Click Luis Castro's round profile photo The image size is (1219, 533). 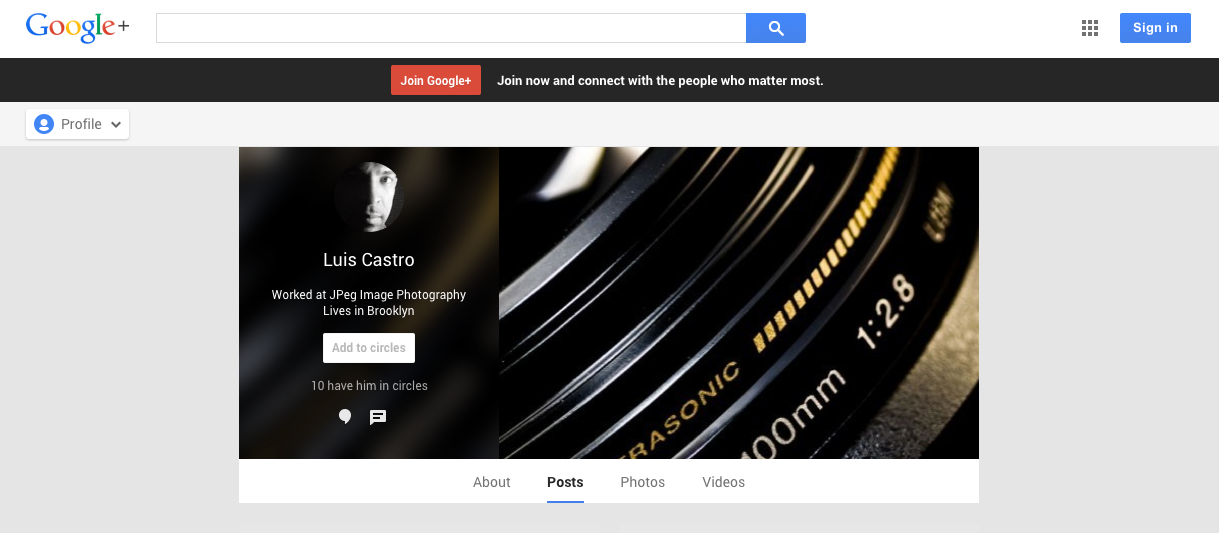point(369,197)
